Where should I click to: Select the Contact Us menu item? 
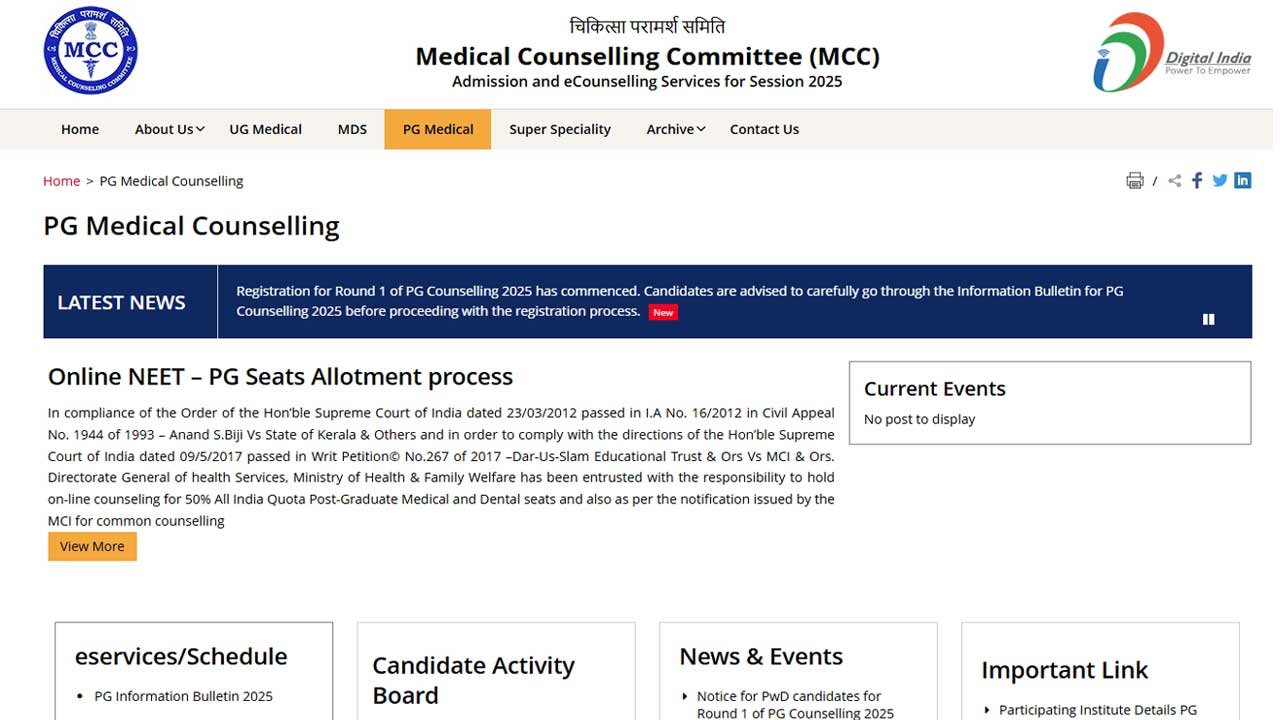764,128
